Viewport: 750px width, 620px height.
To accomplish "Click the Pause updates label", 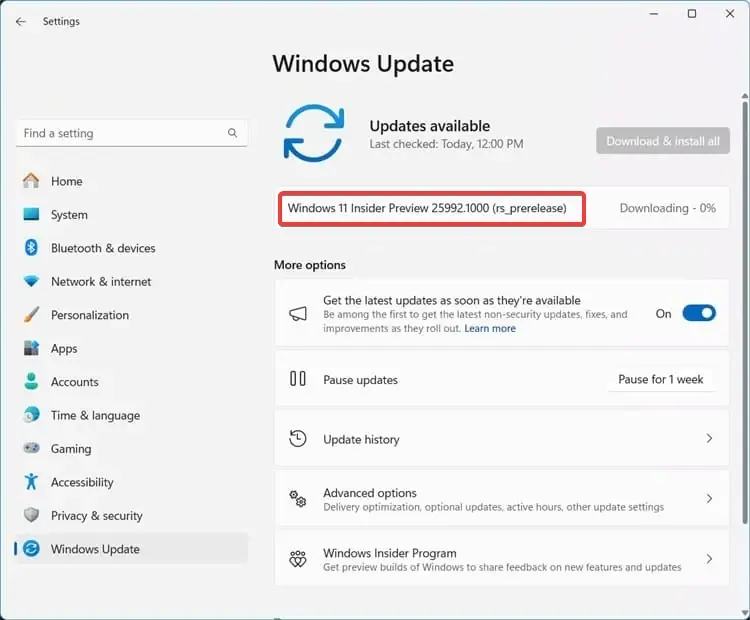I will click(x=361, y=380).
